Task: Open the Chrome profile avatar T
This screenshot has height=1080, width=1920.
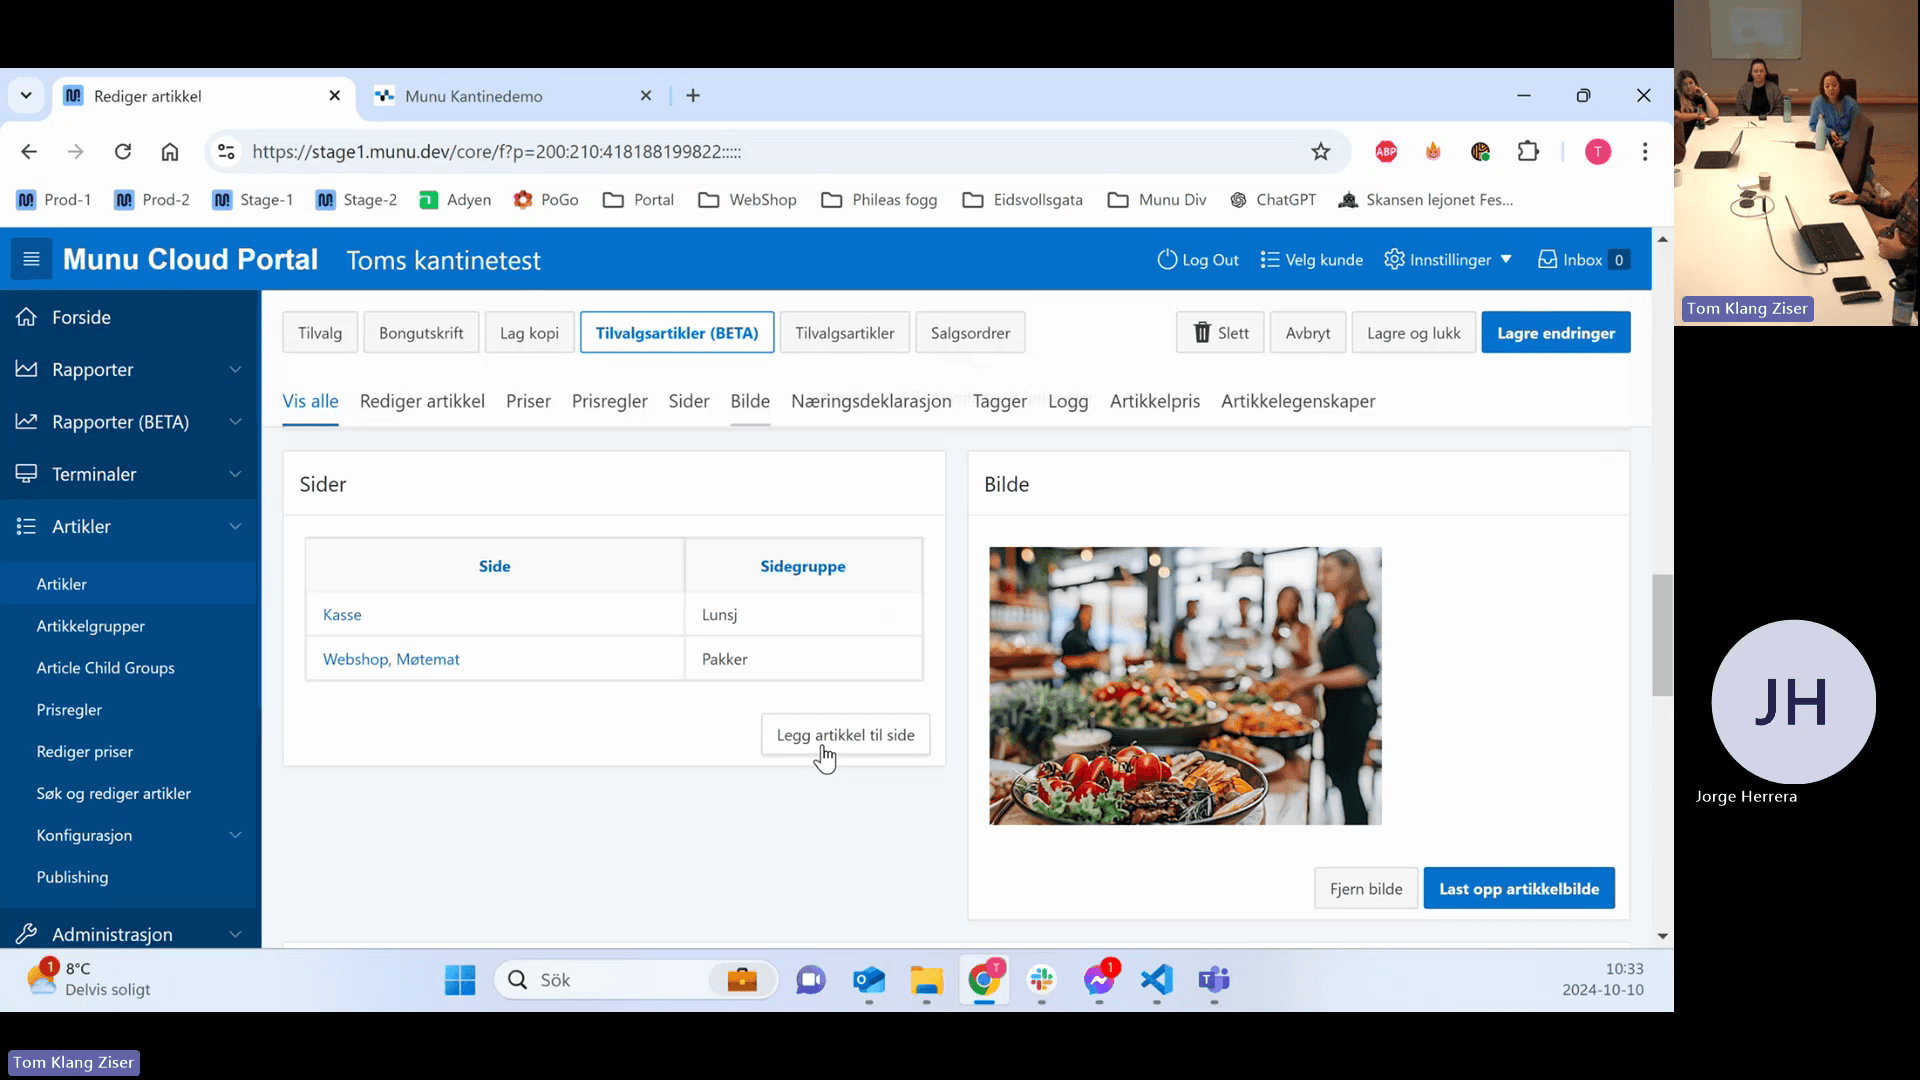Action: (x=1598, y=152)
